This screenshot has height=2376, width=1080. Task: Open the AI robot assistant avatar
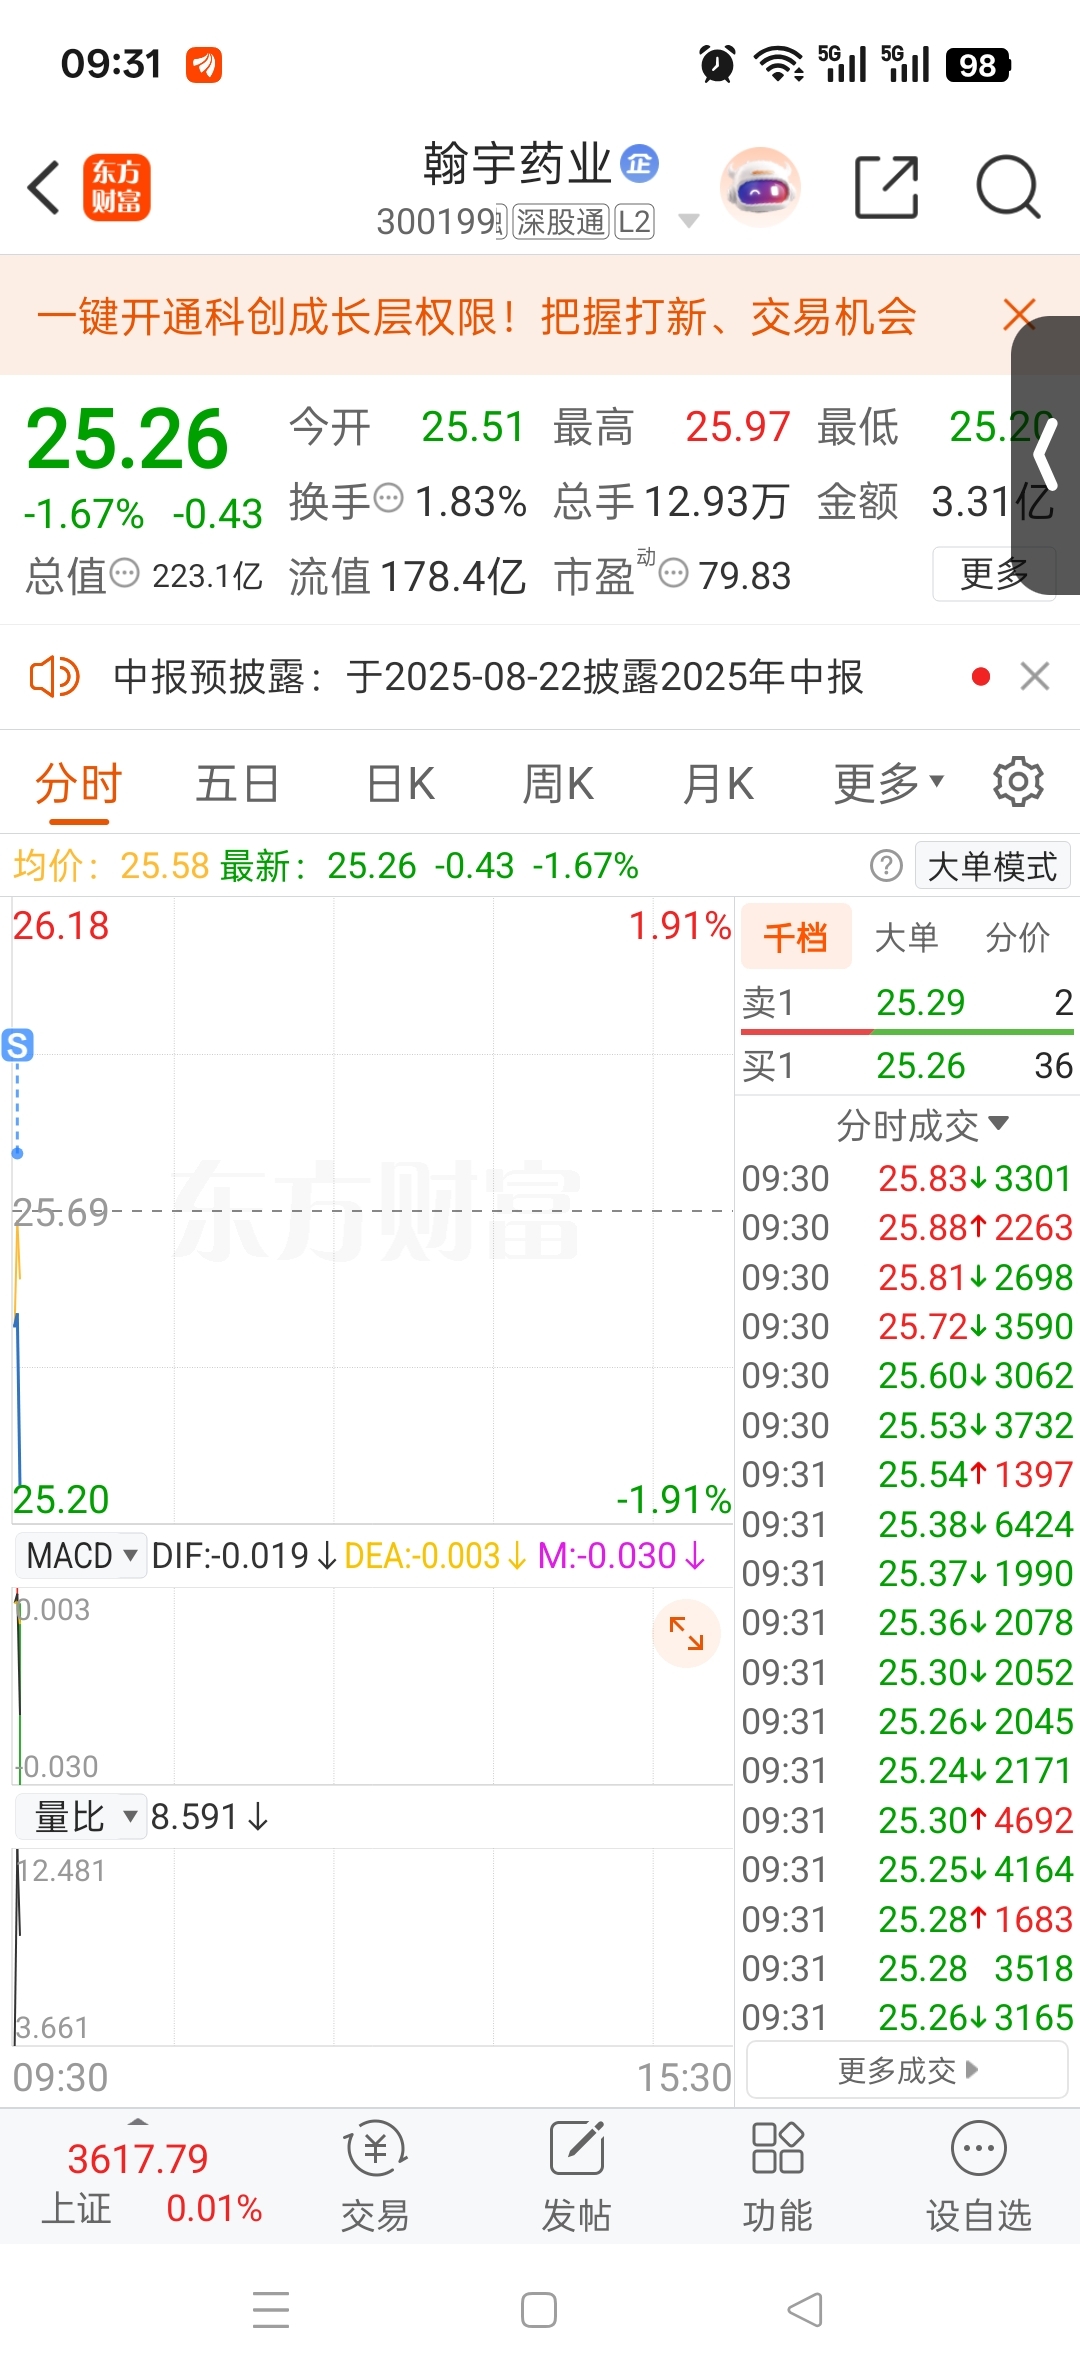point(760,187)
